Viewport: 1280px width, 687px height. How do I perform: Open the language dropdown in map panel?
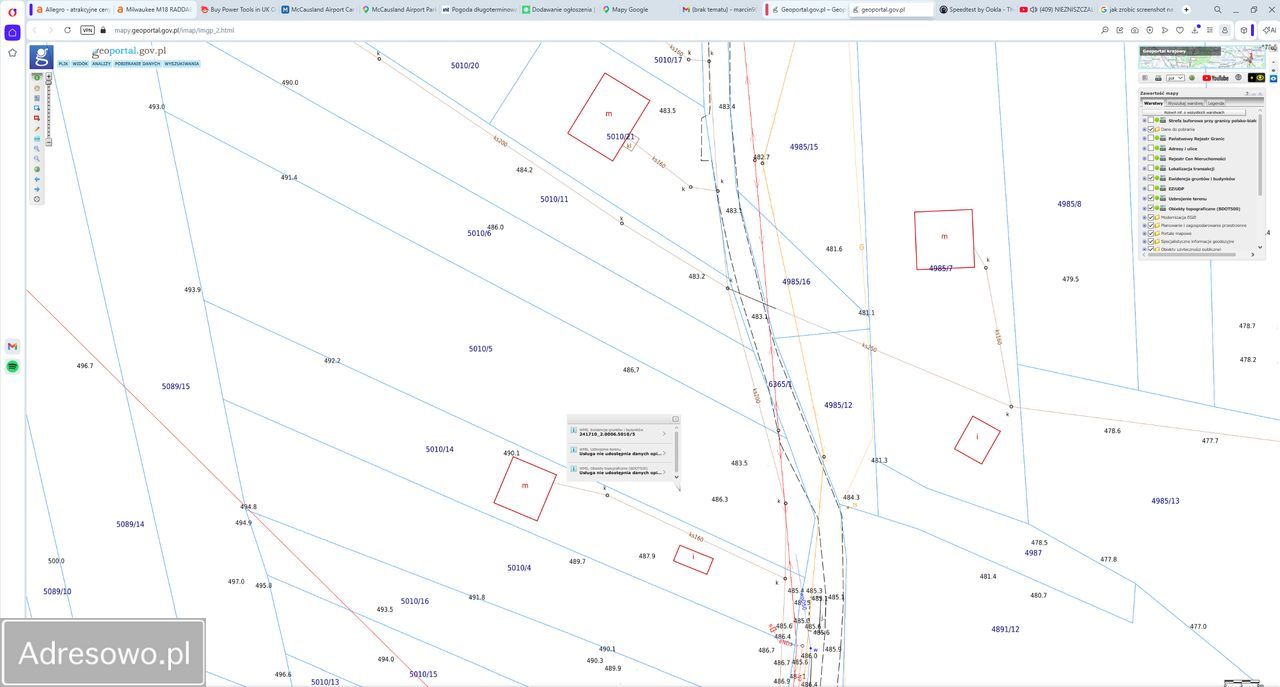point(1175,78)
